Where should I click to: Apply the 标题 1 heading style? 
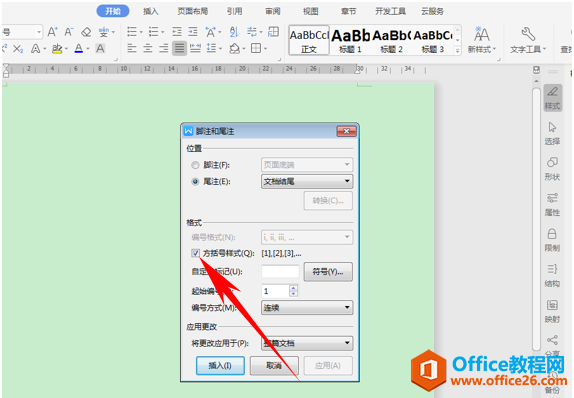[350, 40]
